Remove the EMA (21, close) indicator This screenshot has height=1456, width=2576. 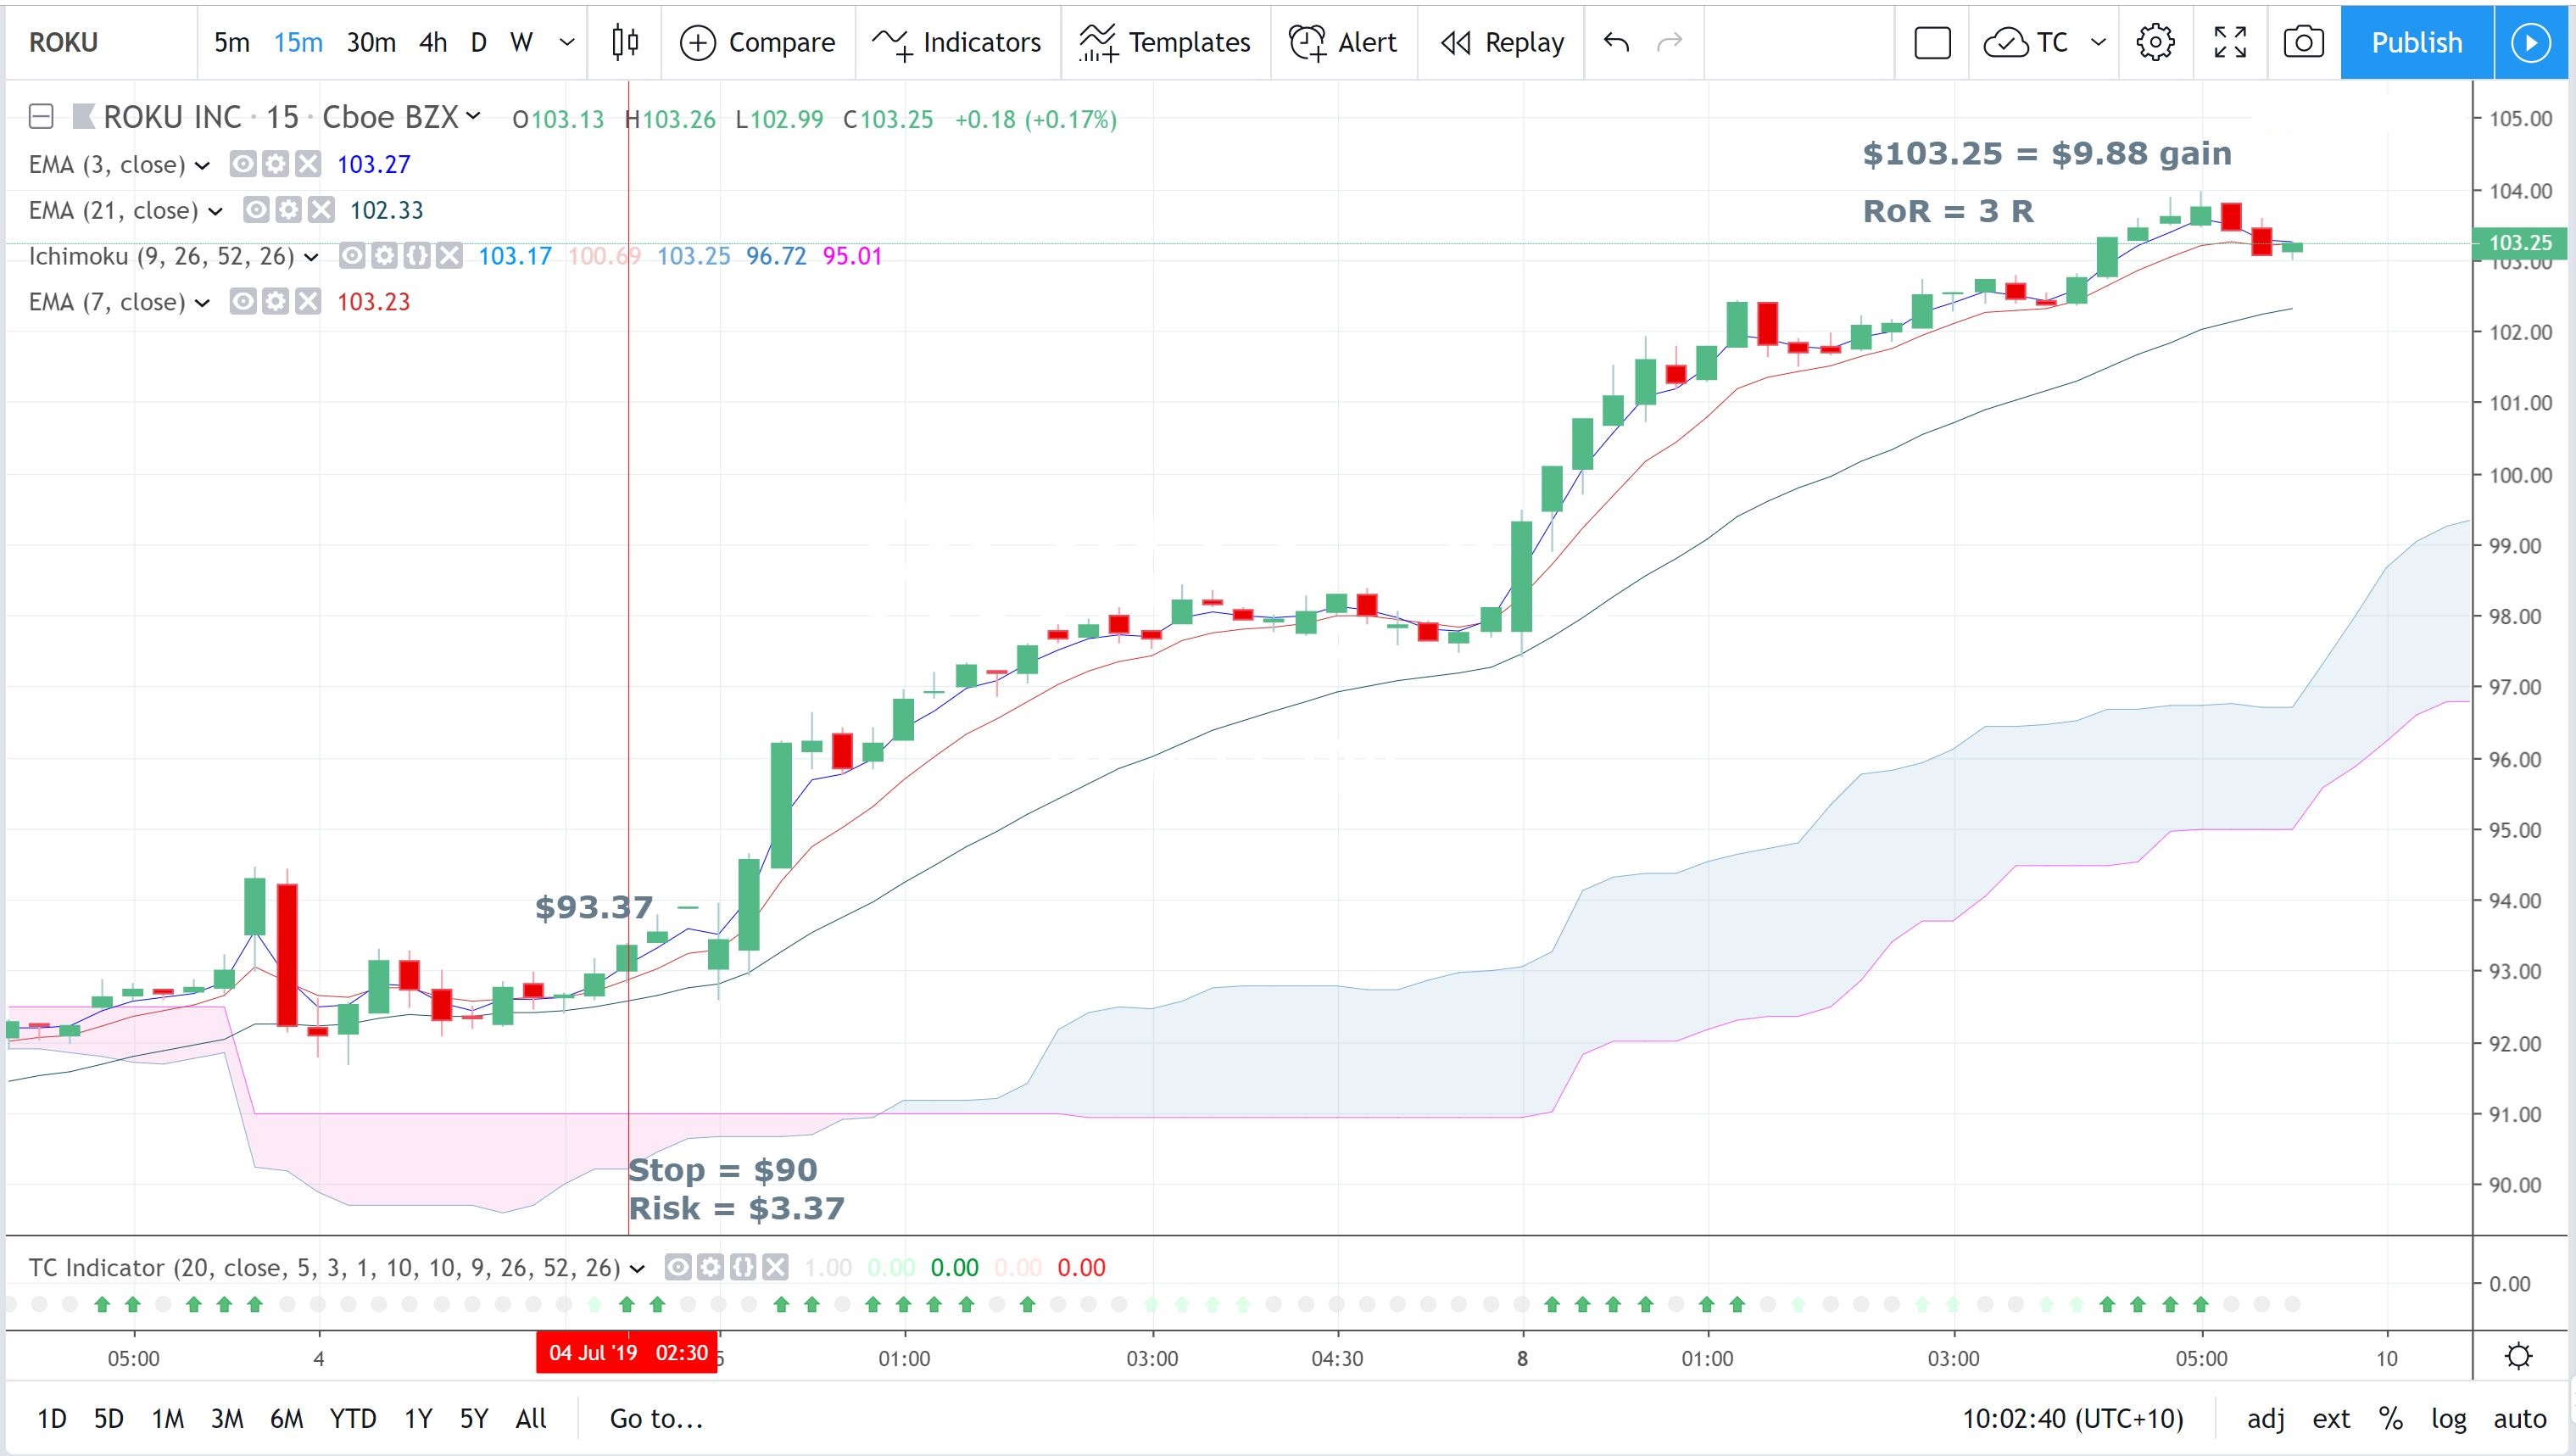(321, 210)
